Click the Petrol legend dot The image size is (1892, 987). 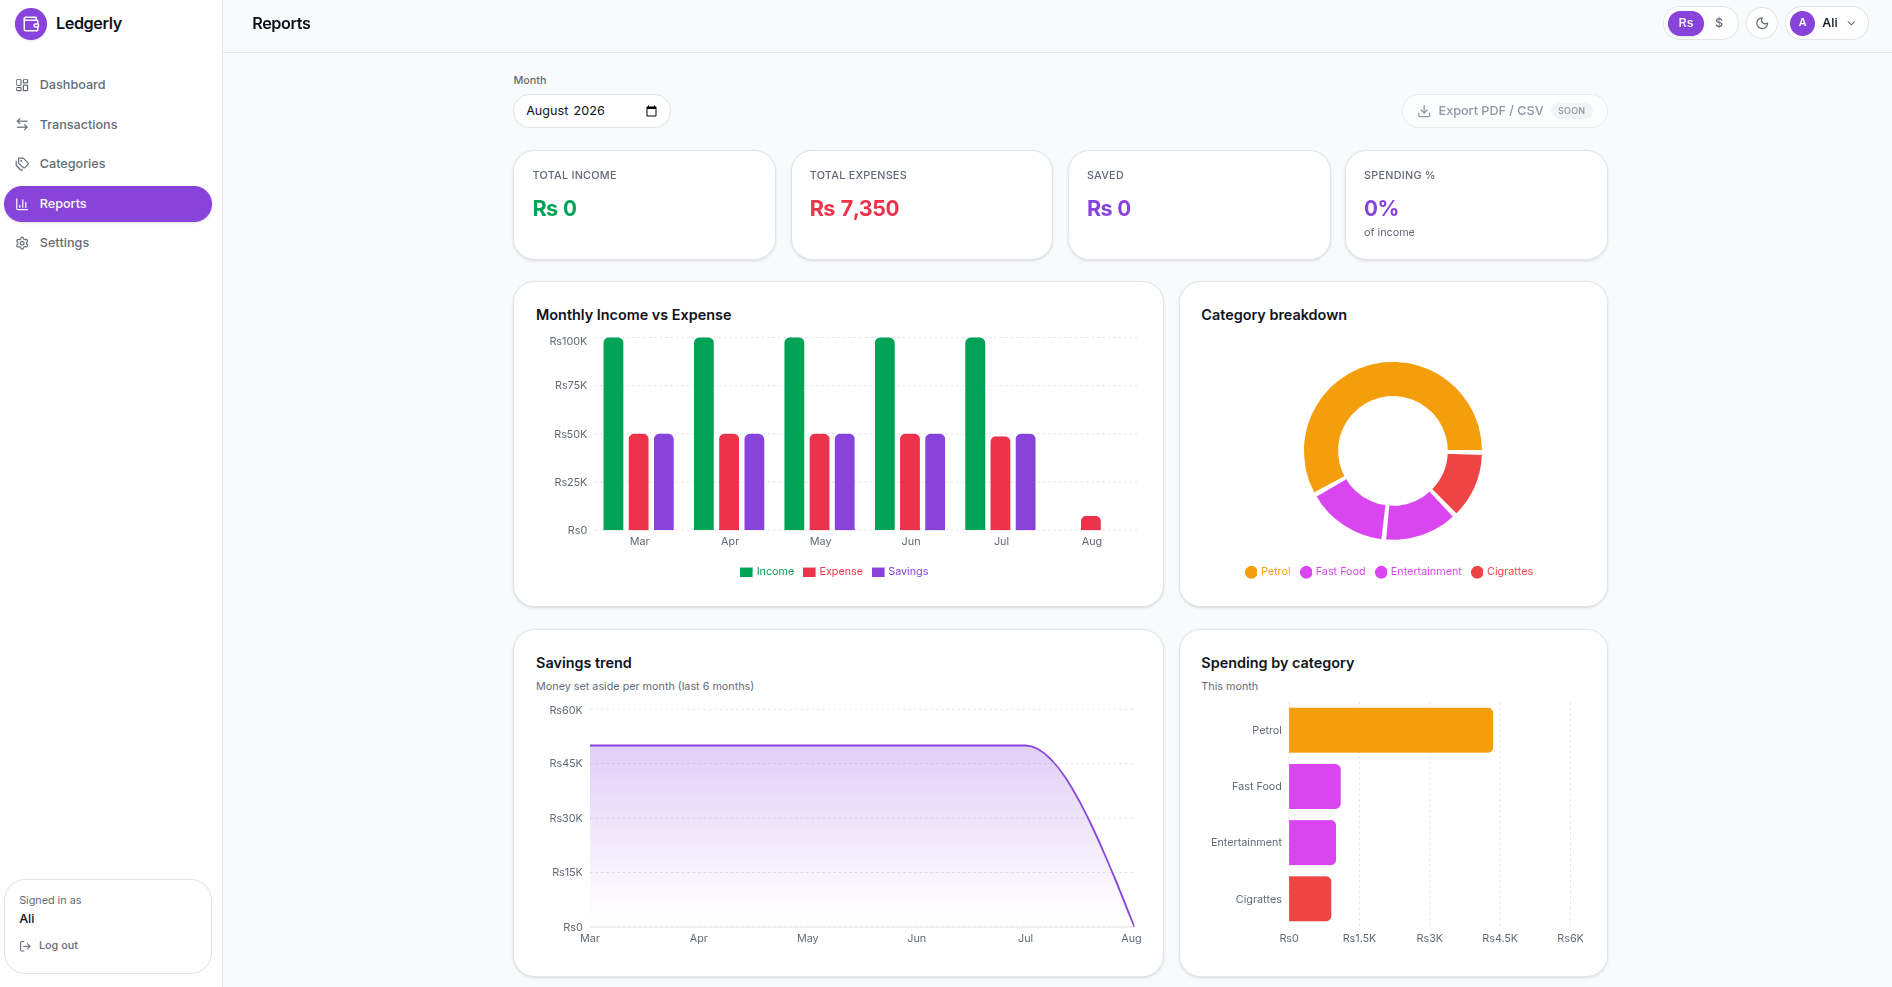click(x=1251, y=572)
